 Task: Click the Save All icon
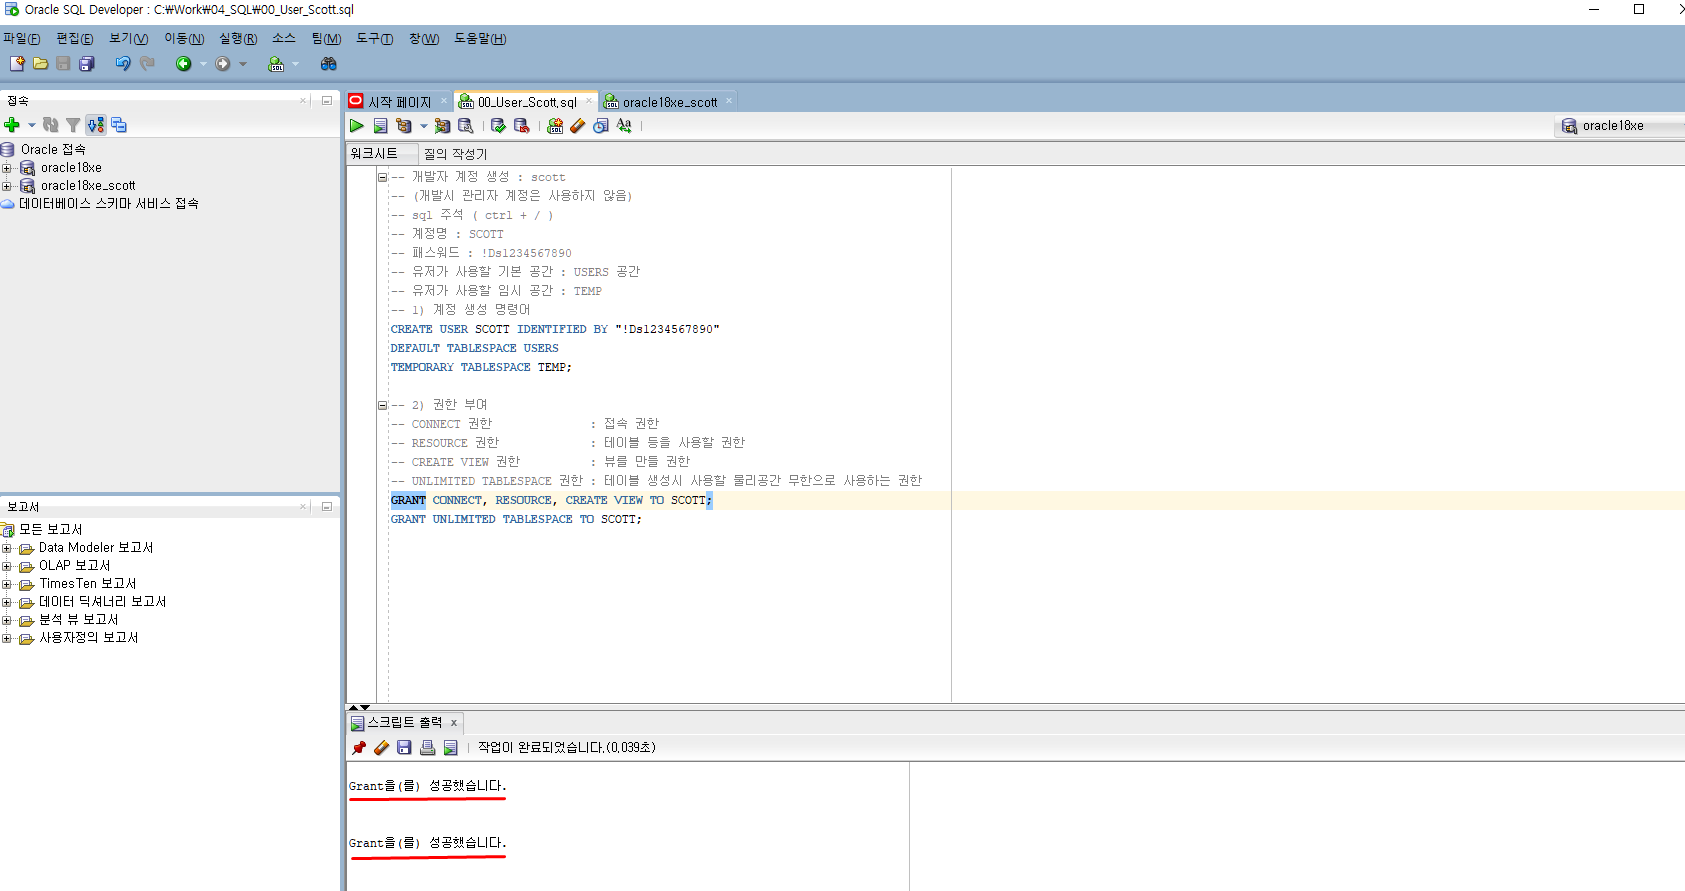pos(87,64)
